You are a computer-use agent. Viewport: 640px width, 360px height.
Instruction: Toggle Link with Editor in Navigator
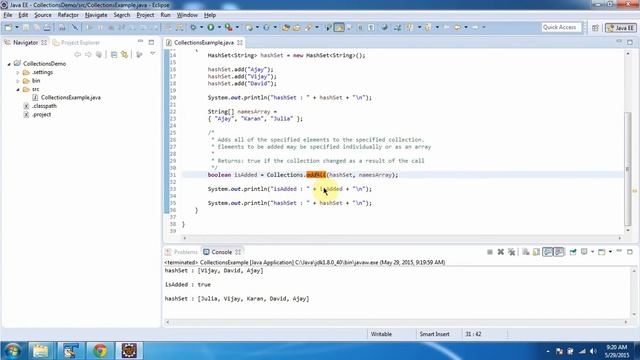(124, 55)
